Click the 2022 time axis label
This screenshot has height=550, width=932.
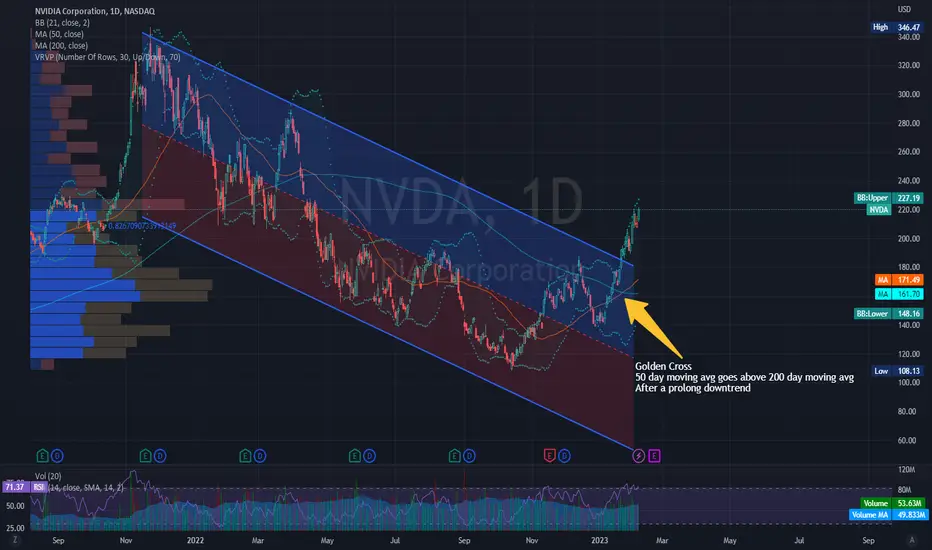click(x=195, y=540)
